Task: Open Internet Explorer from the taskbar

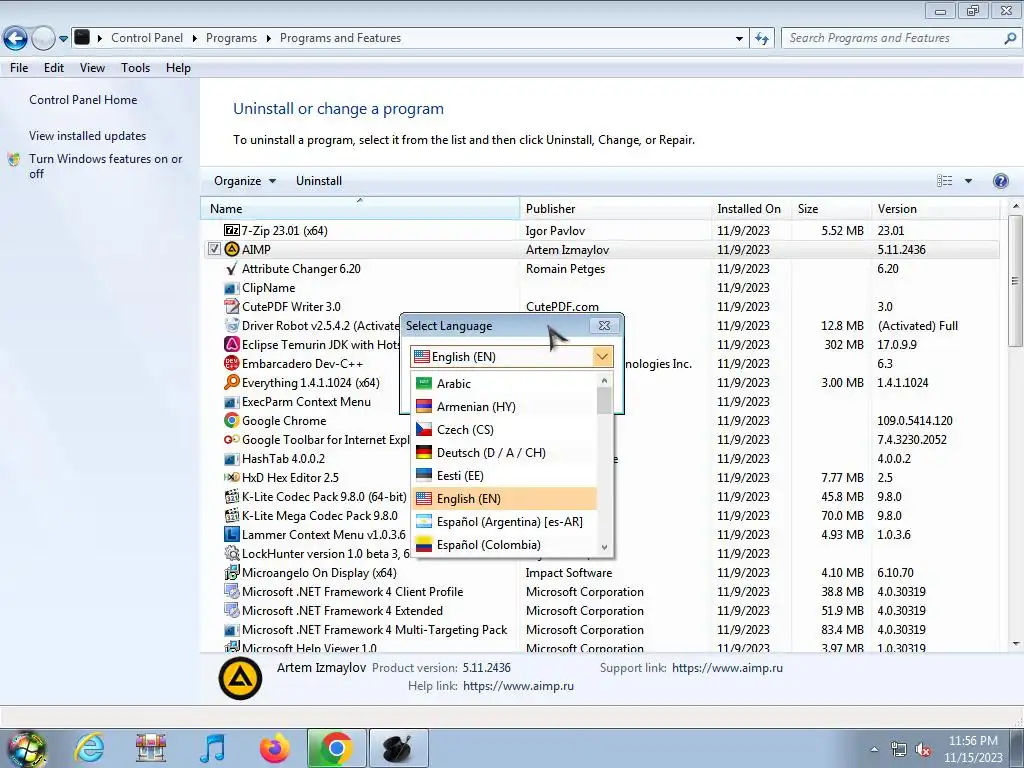Action: point(89,747)
